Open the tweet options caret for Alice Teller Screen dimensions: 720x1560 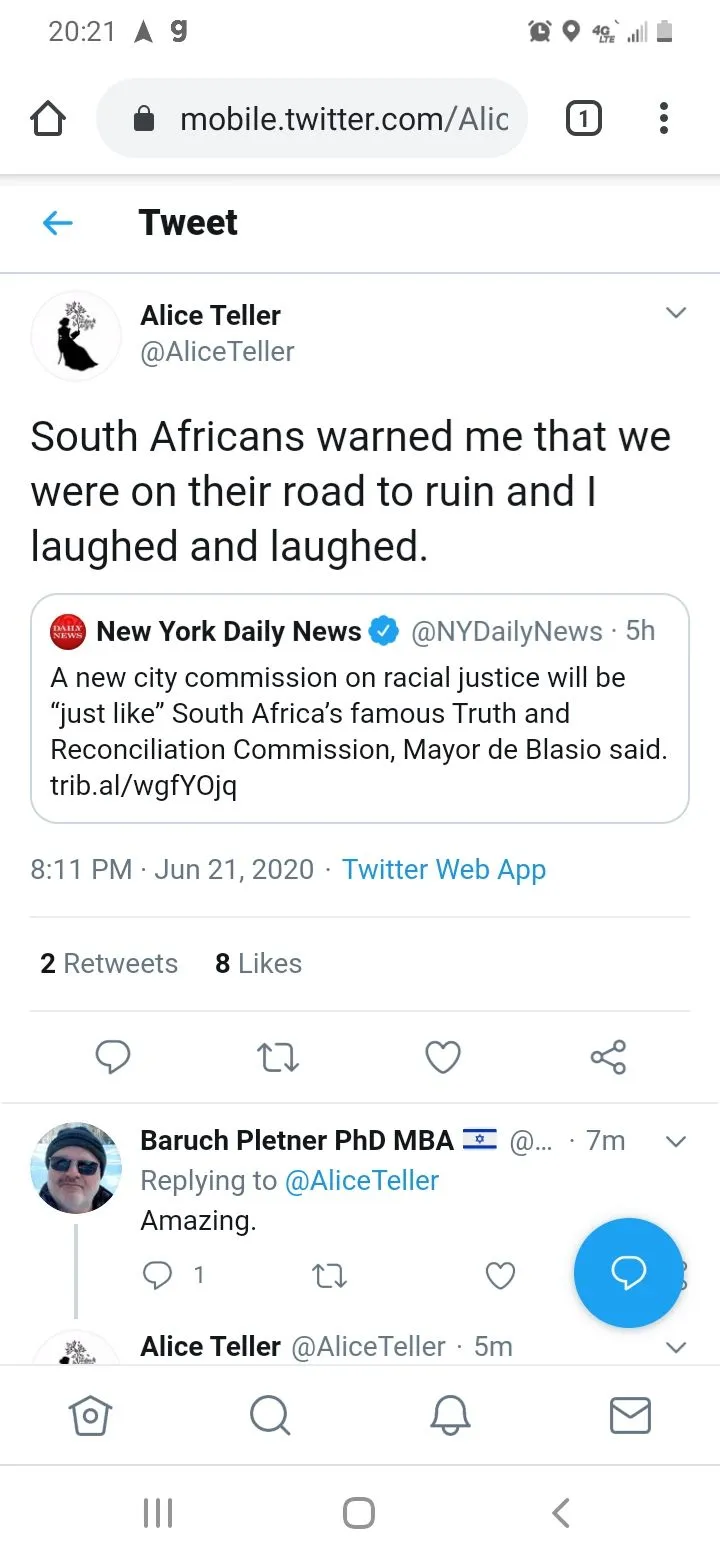coord(676,312)
